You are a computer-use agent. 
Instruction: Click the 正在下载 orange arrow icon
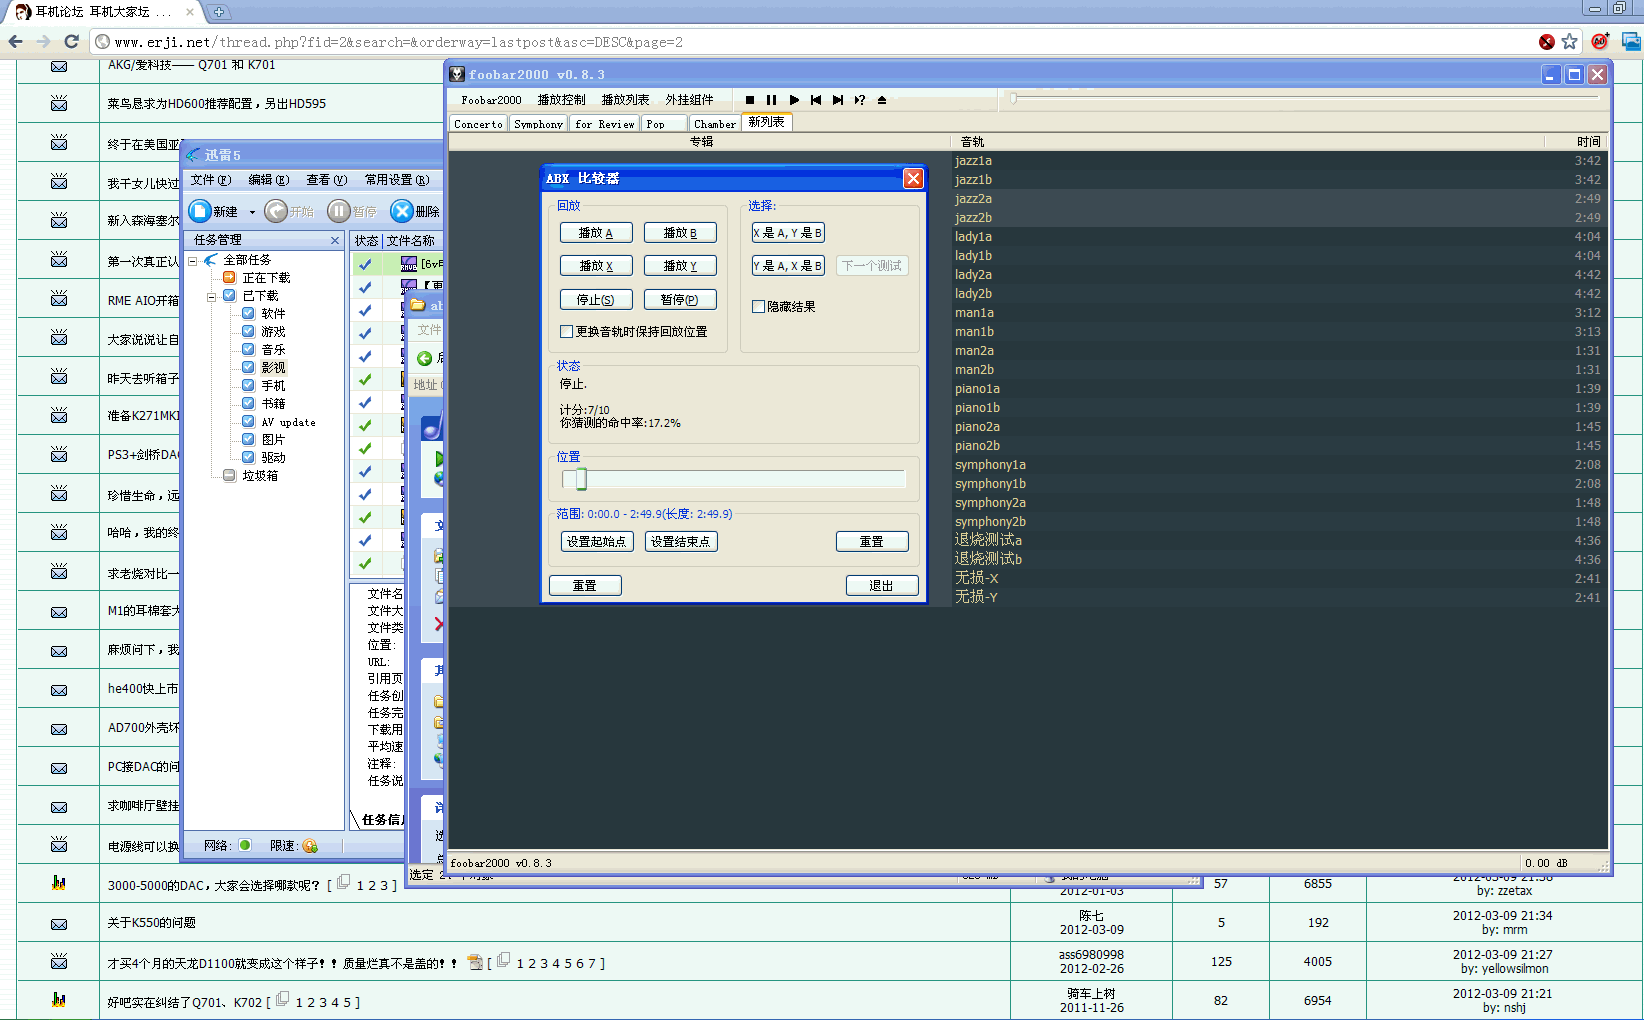pos(229,277)
